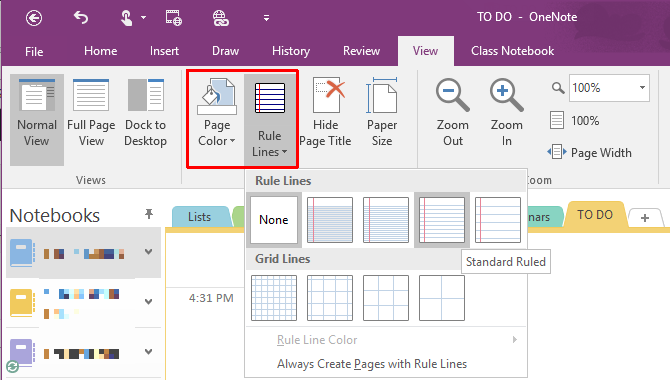Click the globe link icon in title bar

click(x=220, y=18)
